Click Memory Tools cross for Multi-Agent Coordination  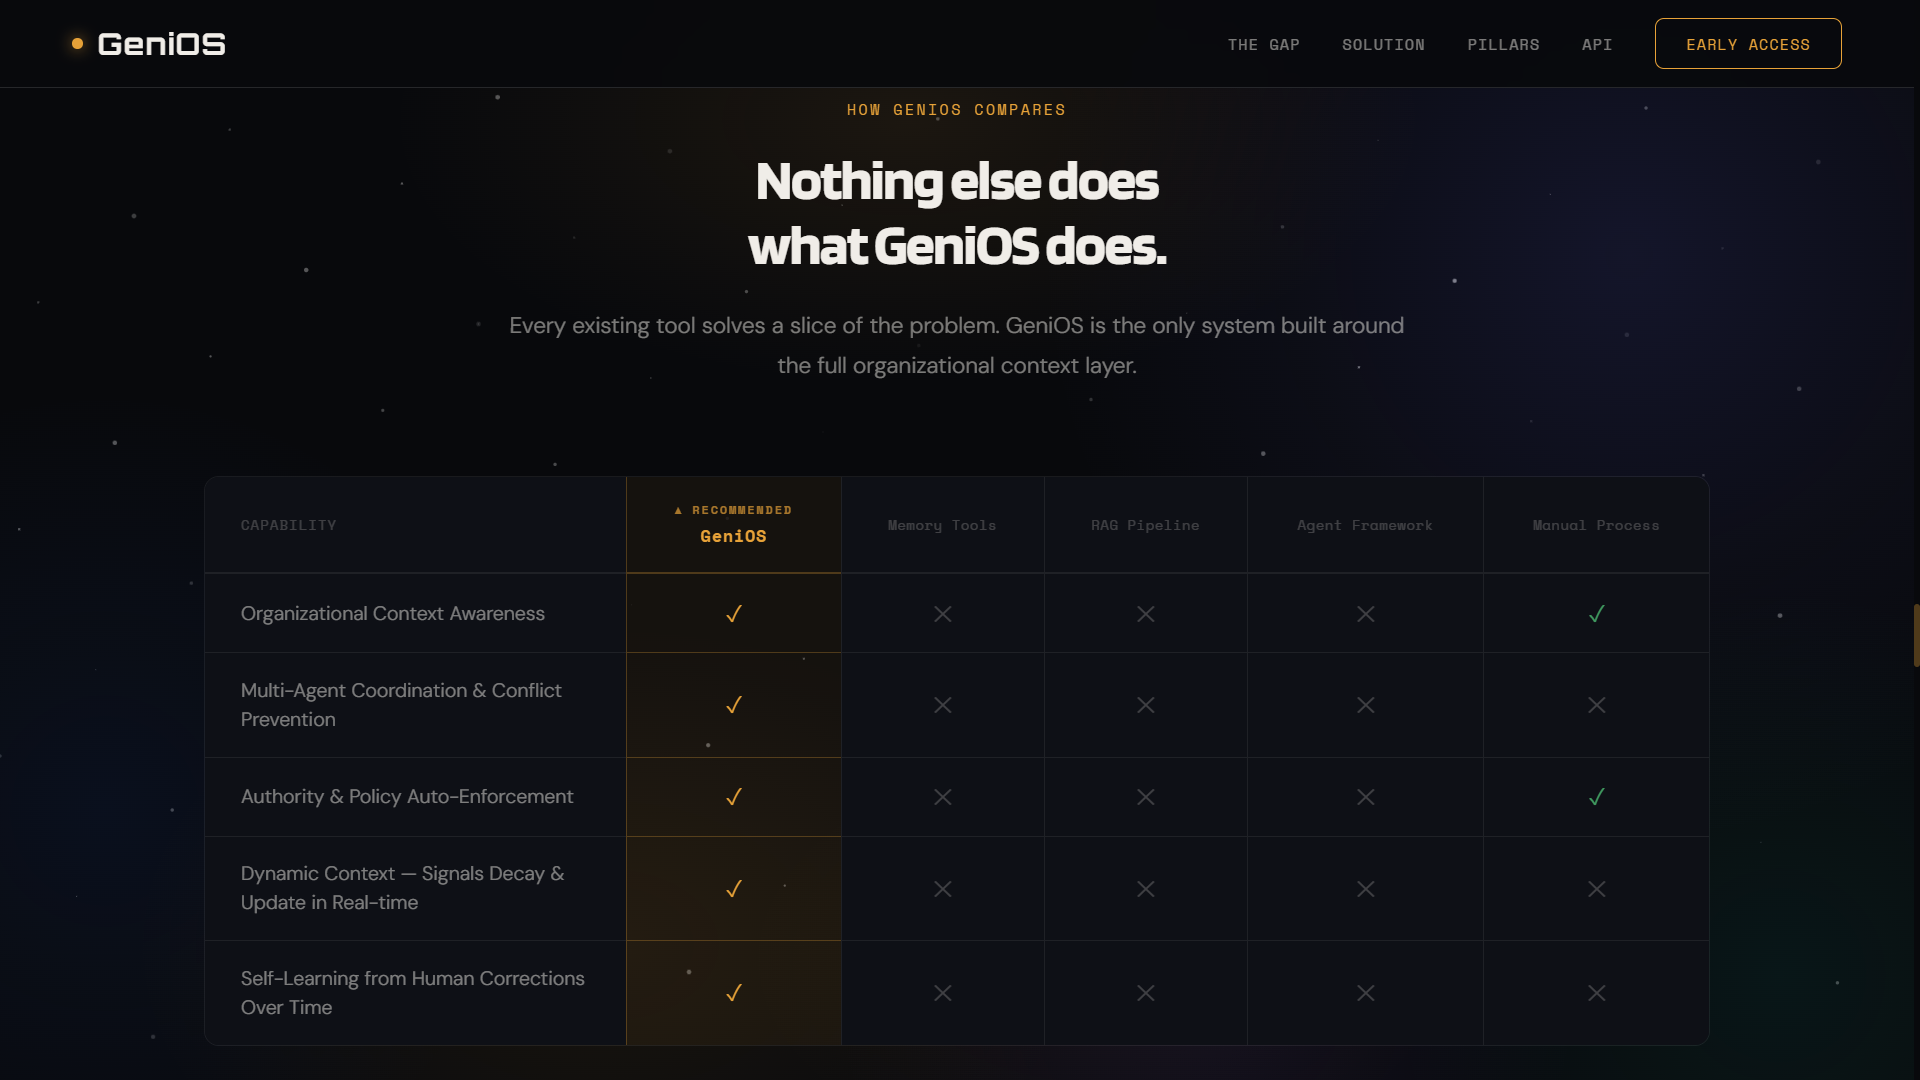point(942,705)
